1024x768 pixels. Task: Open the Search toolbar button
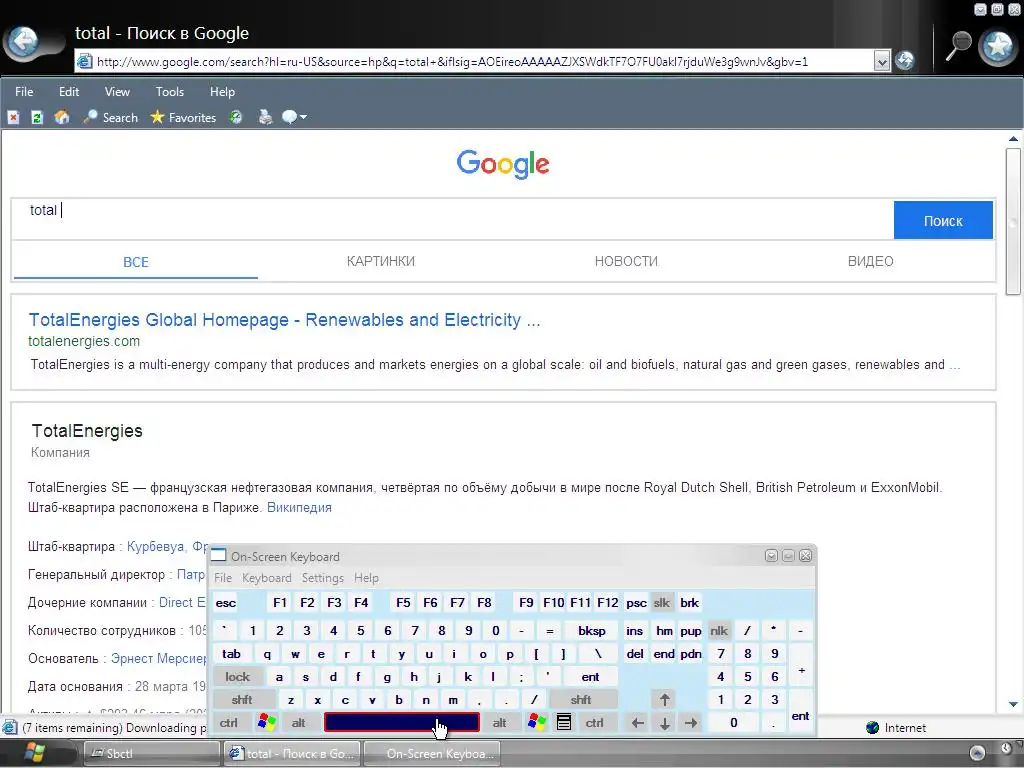click(111, 118)
